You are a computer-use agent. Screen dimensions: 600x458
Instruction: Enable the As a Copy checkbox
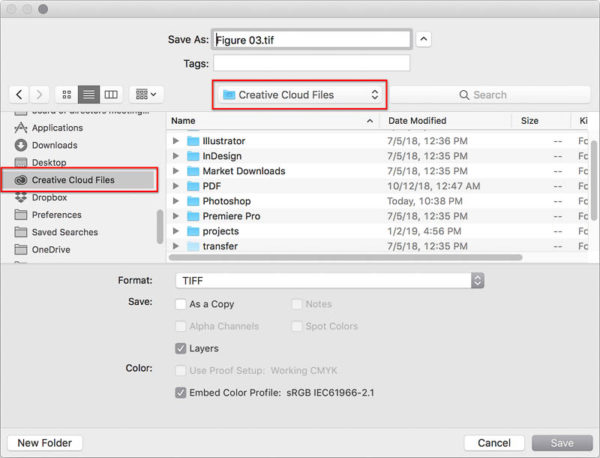(x=181, y=304)
